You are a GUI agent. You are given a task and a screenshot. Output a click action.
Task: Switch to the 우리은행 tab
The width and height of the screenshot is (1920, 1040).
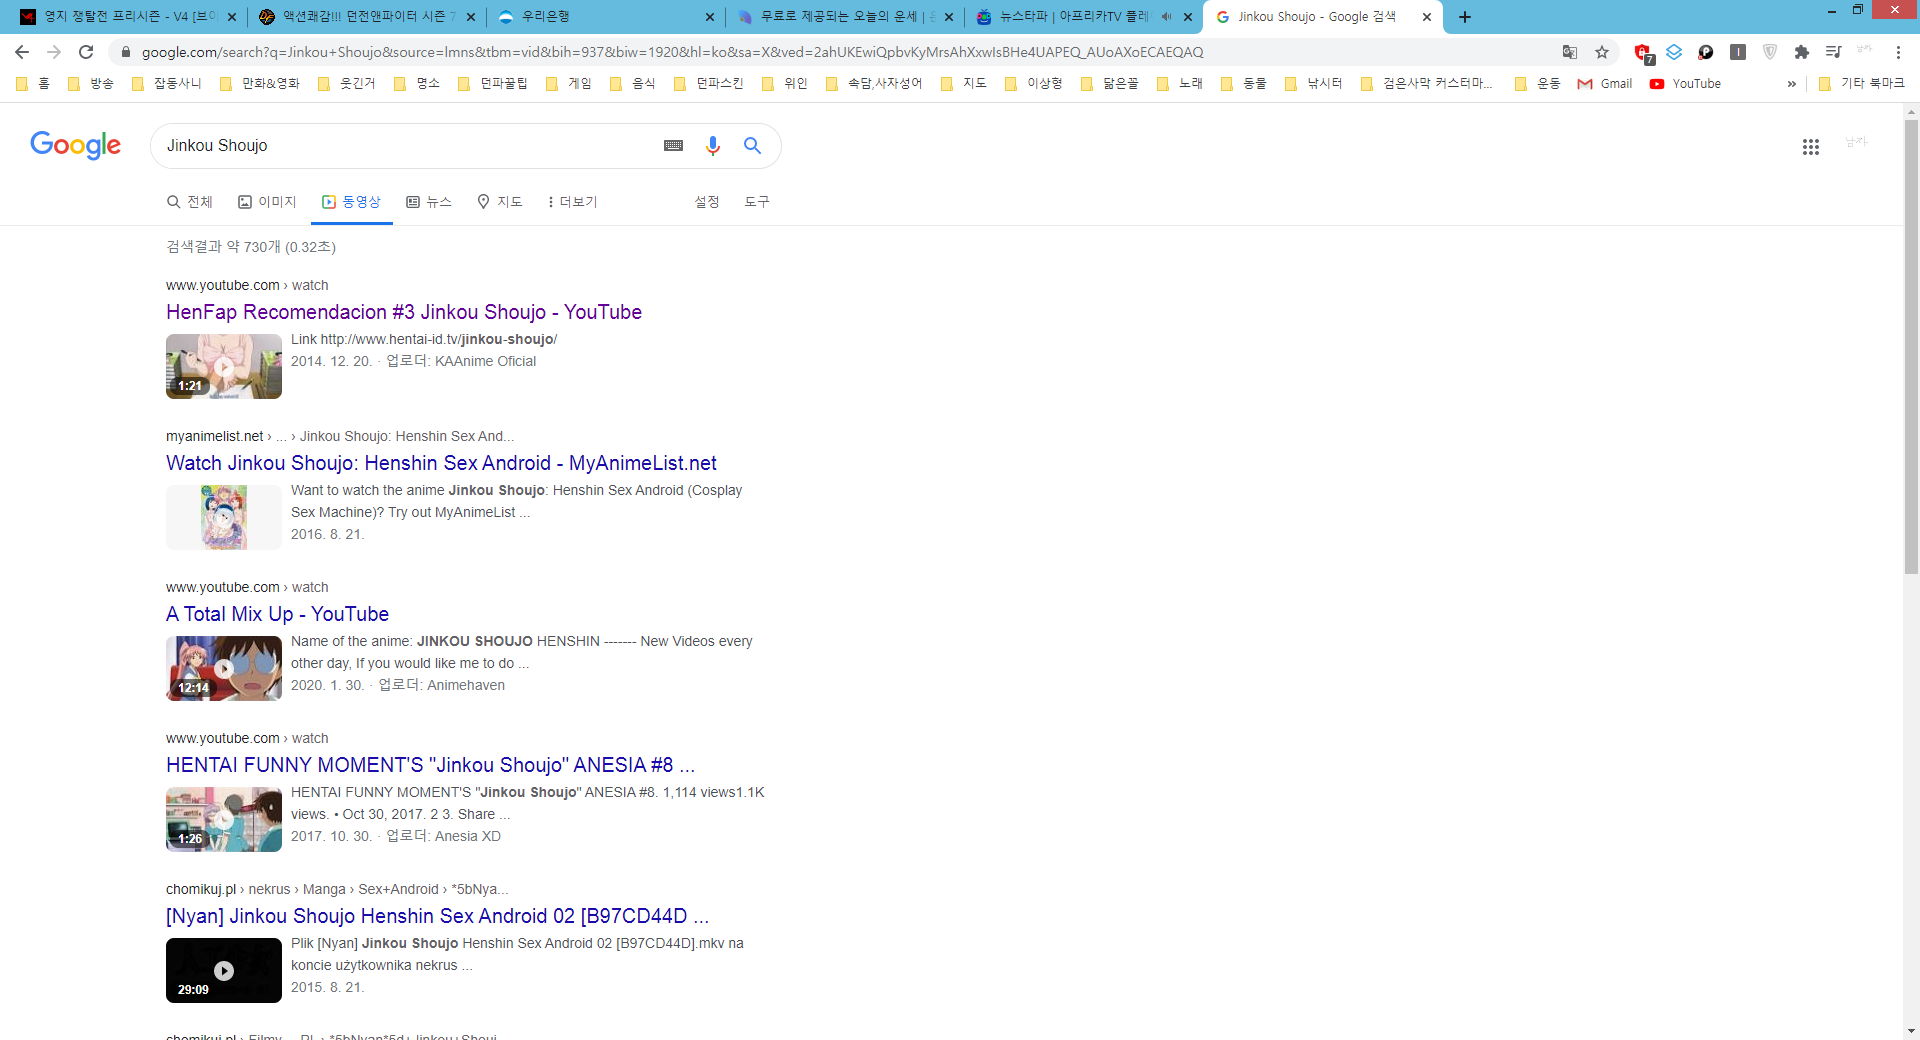coord(606,17)
